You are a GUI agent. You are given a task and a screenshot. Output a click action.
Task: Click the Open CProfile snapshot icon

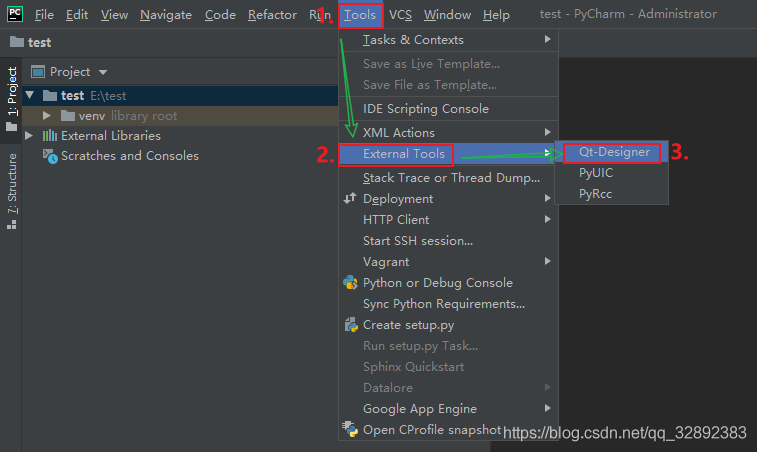click(x=350, y=430)
